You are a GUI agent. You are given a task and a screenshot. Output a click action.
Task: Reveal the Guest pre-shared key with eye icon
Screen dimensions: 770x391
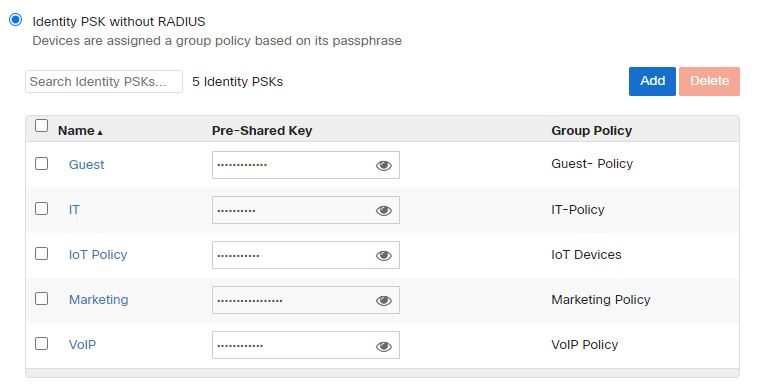(x=384, y=166)
